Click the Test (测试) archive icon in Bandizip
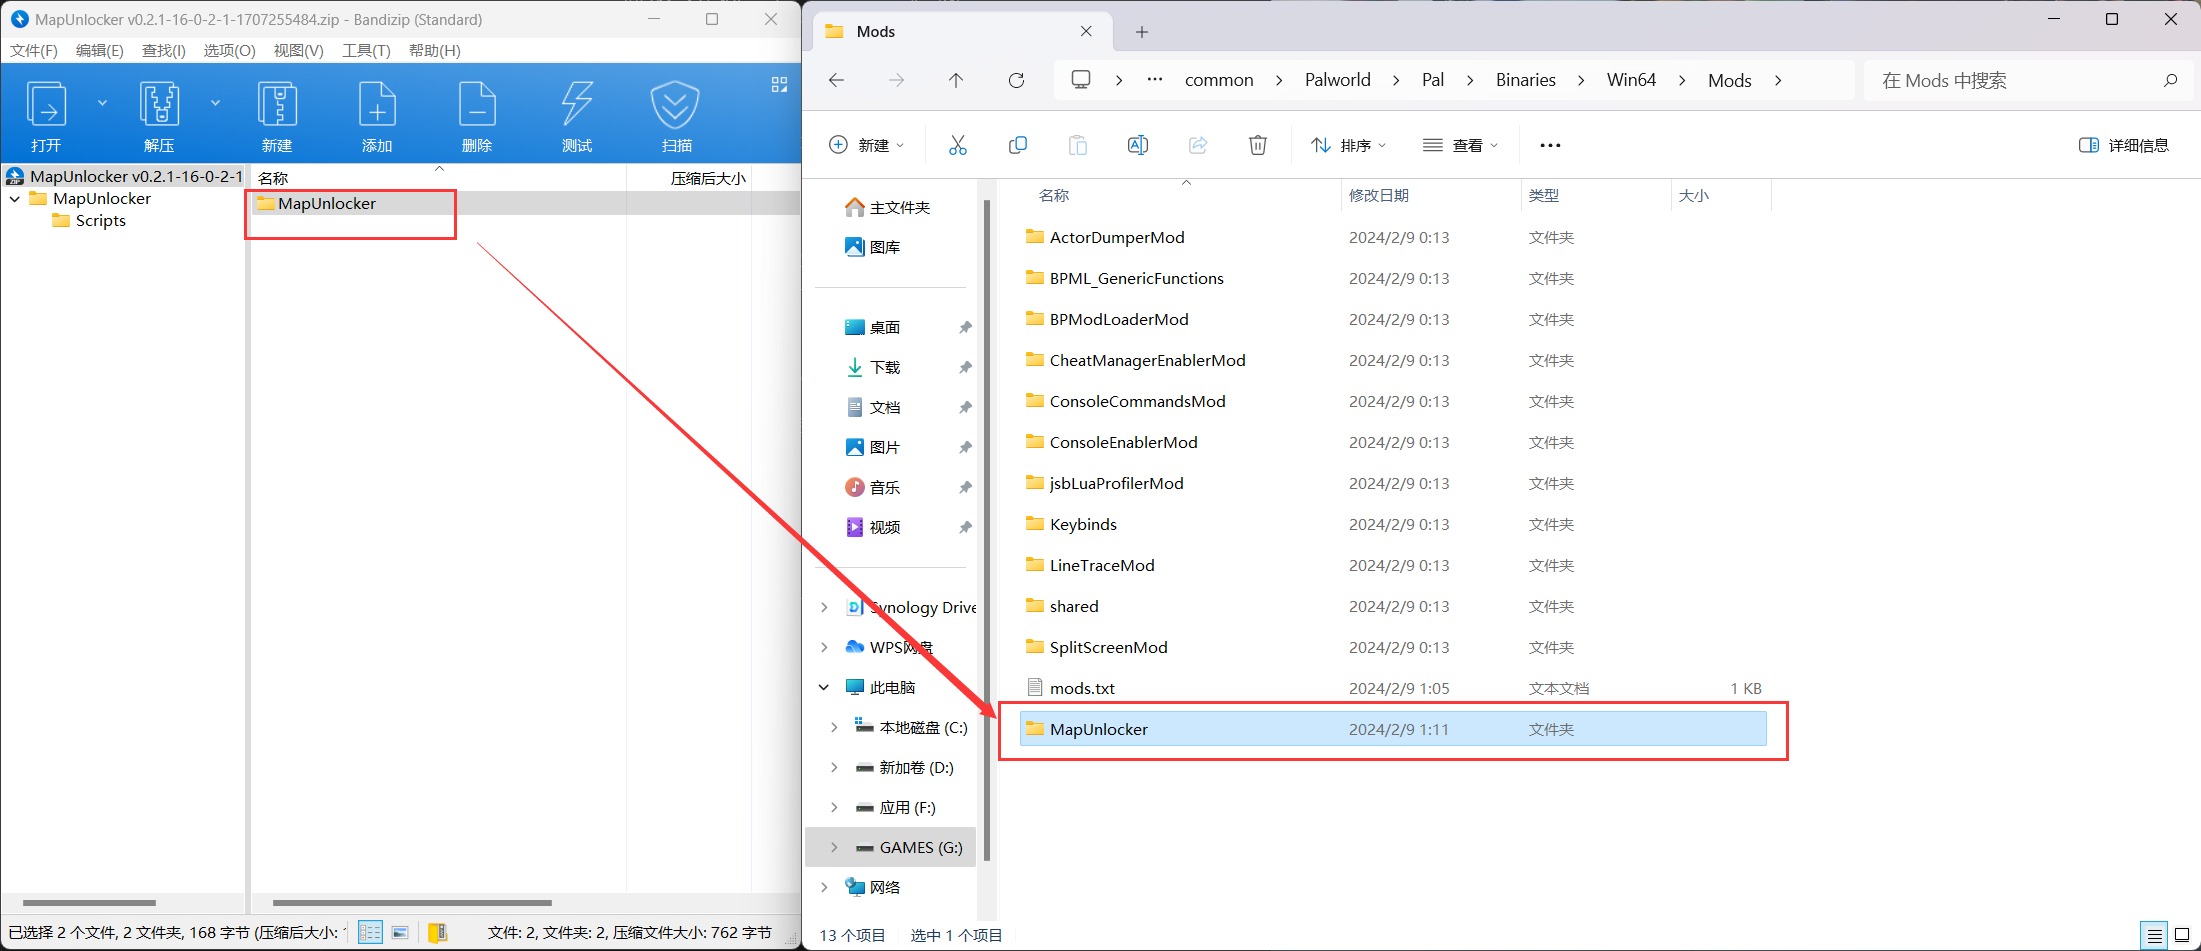 pos(577,106)
